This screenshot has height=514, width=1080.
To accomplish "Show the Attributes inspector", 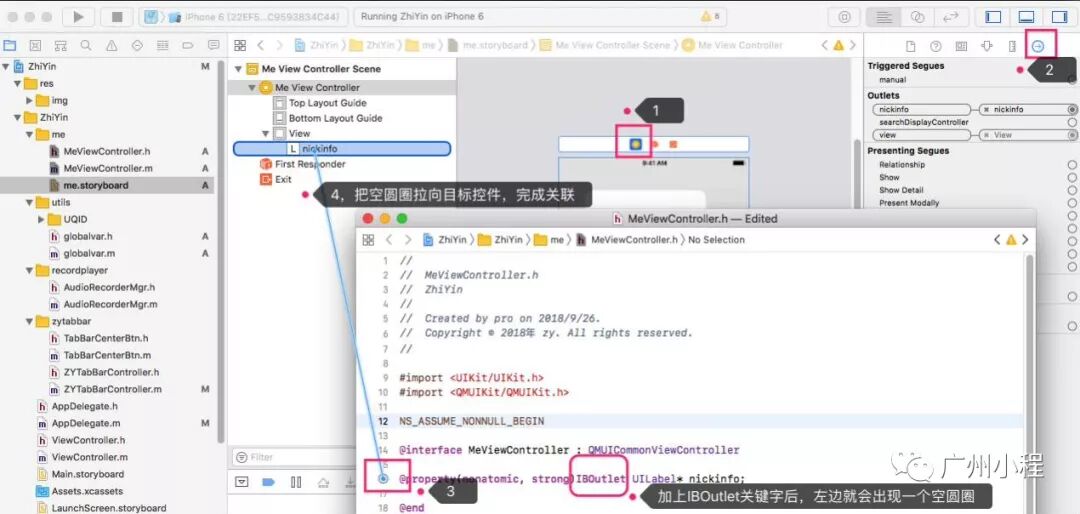I will [x=986, y=46].
